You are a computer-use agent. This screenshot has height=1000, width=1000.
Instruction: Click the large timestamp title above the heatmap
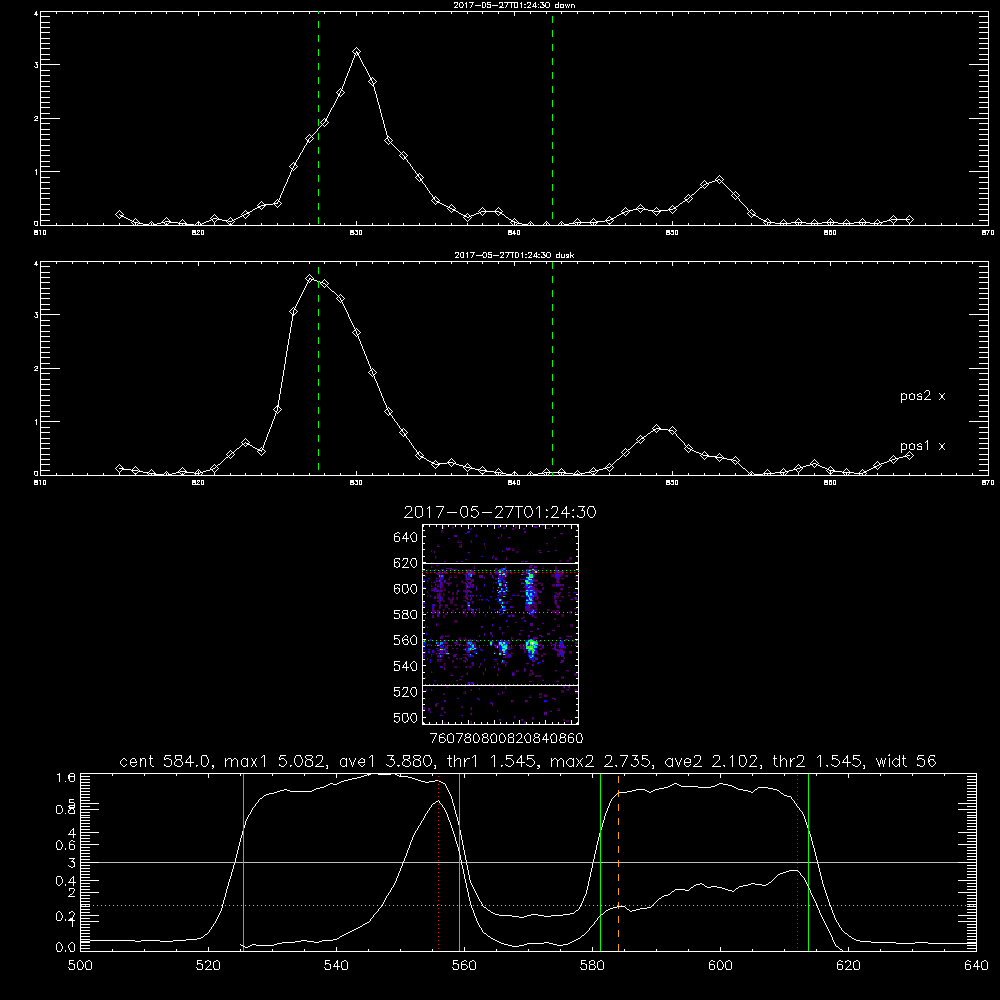(500, 512)
